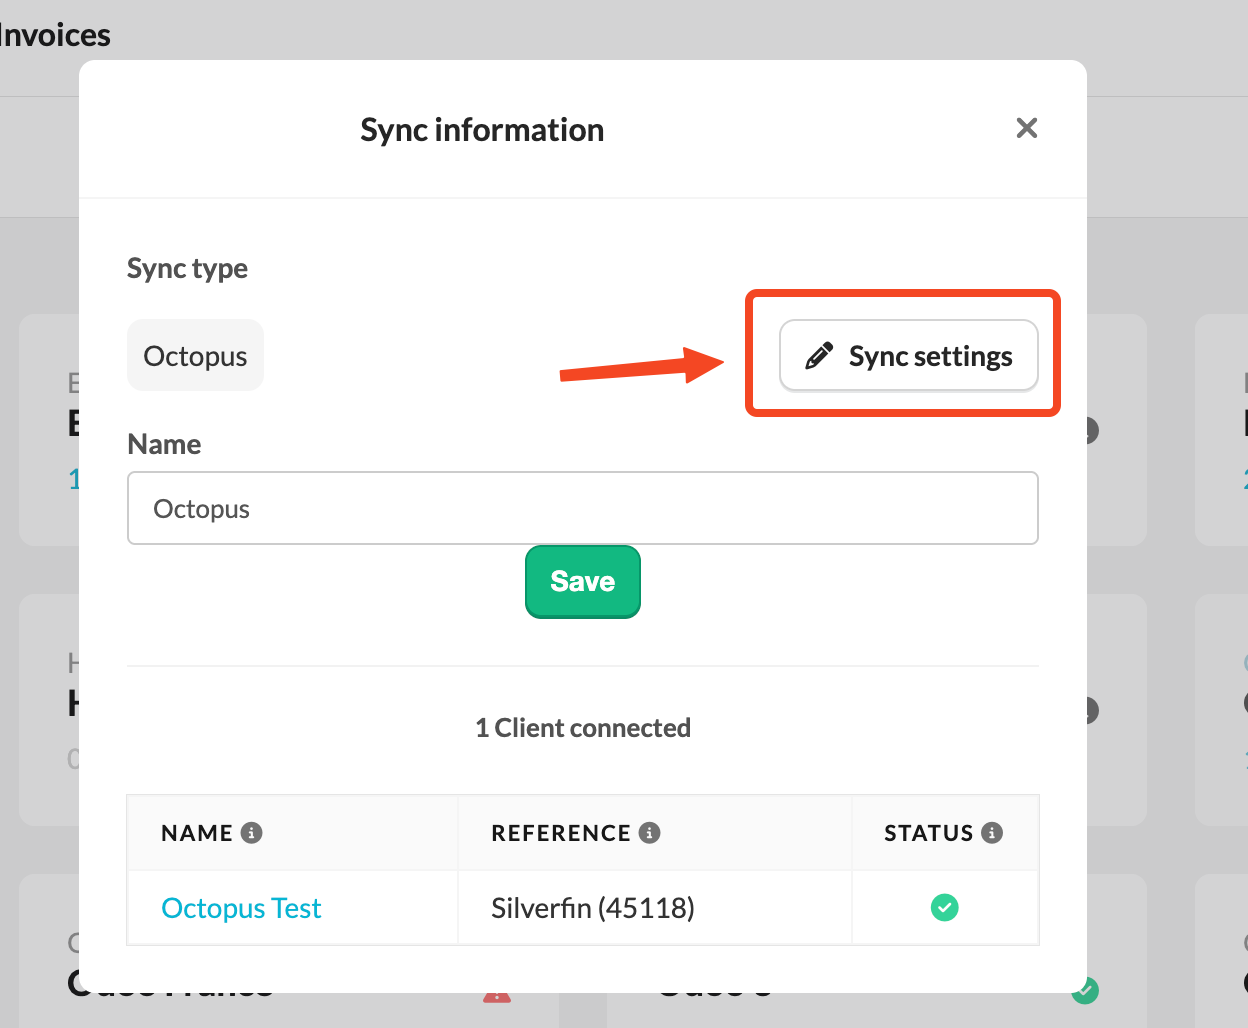Image resolution: width=1248 pixels, height=1028 pixels.
Task: Click the pencil icon in Sync settings
Action: click(x=819, y=356)
